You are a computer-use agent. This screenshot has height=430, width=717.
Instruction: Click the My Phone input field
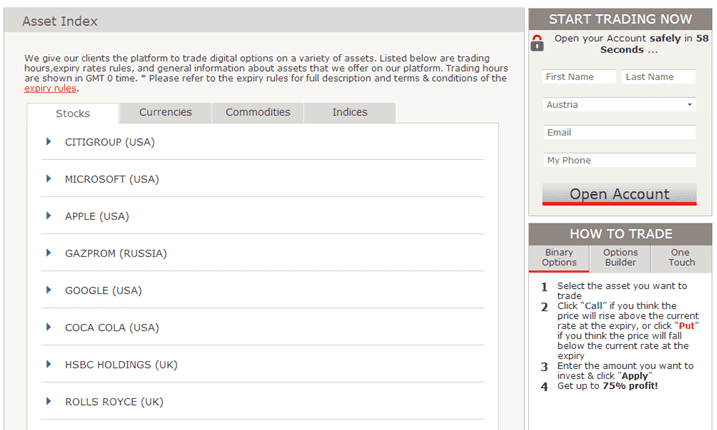pyautogui.click(x=619, y=160)
